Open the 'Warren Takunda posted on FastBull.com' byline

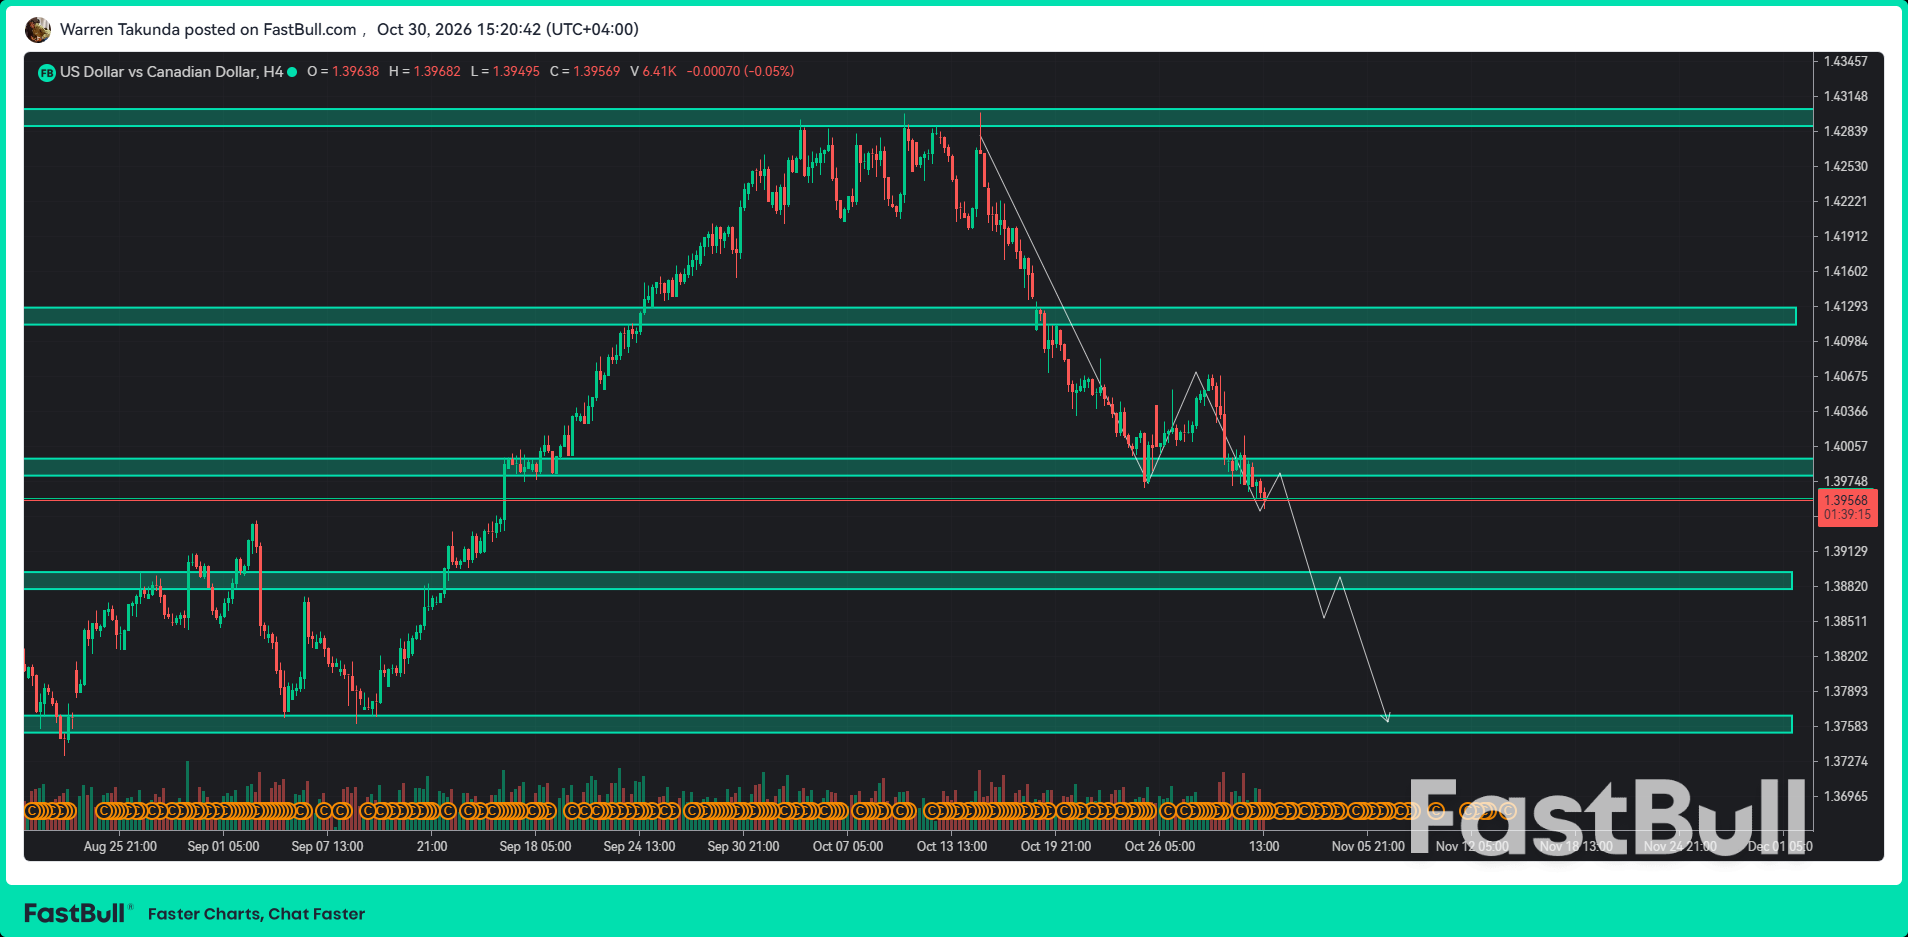[208, 30]
